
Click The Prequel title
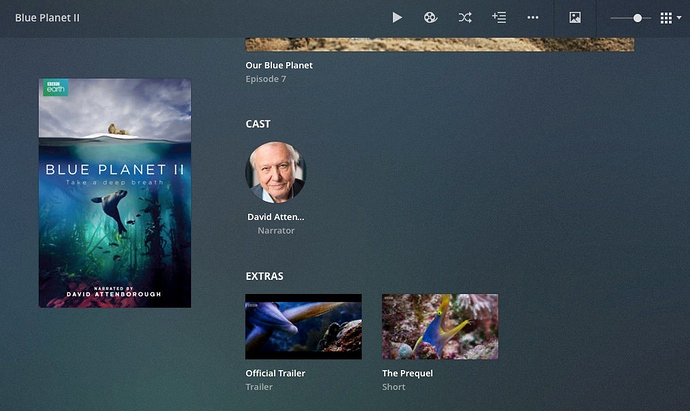pos(407,373)
